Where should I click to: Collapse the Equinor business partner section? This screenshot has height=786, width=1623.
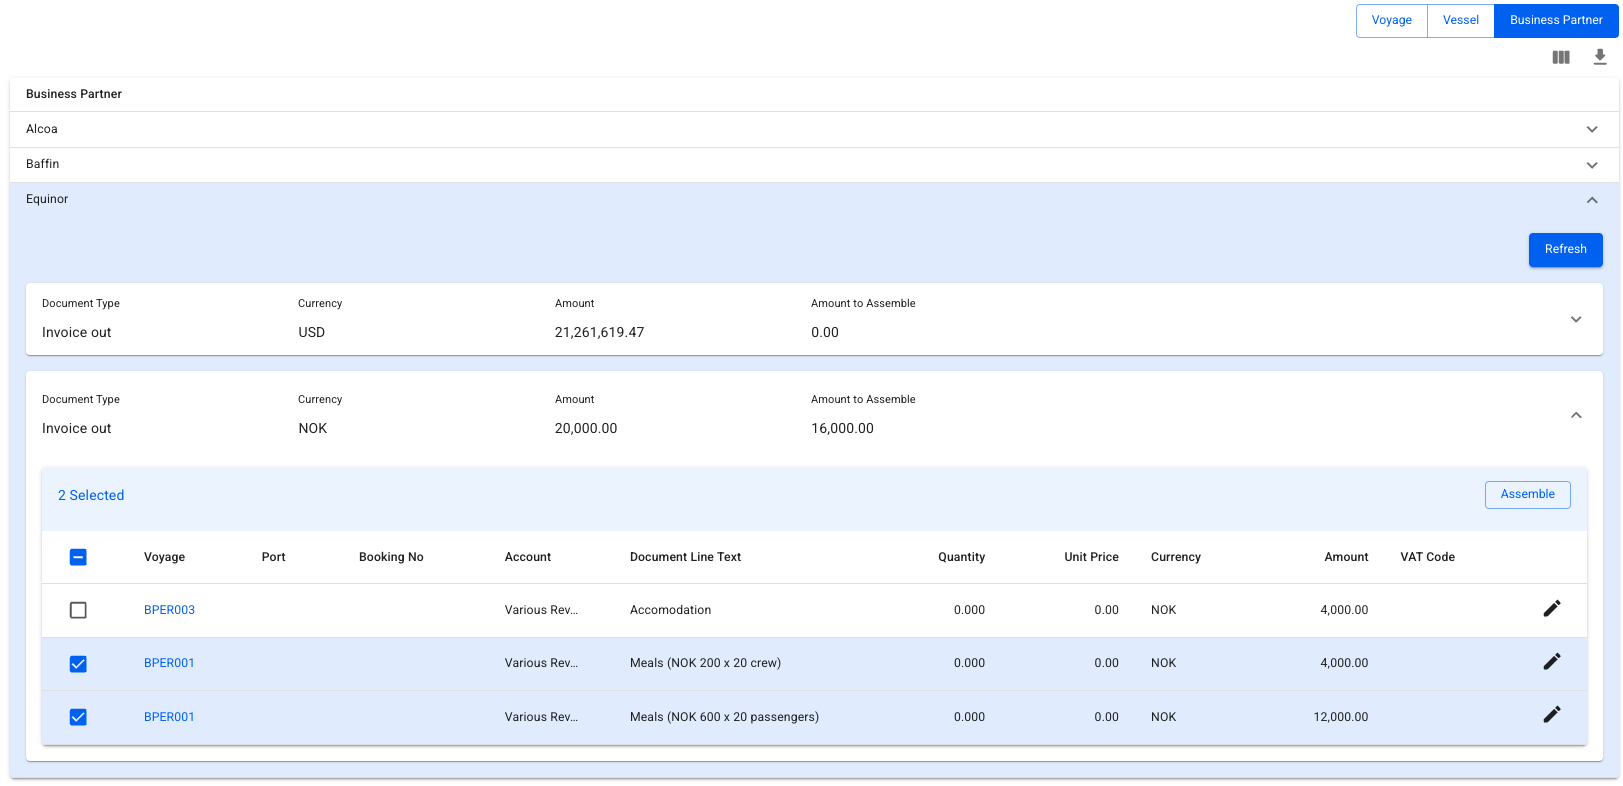(1592, 200)
